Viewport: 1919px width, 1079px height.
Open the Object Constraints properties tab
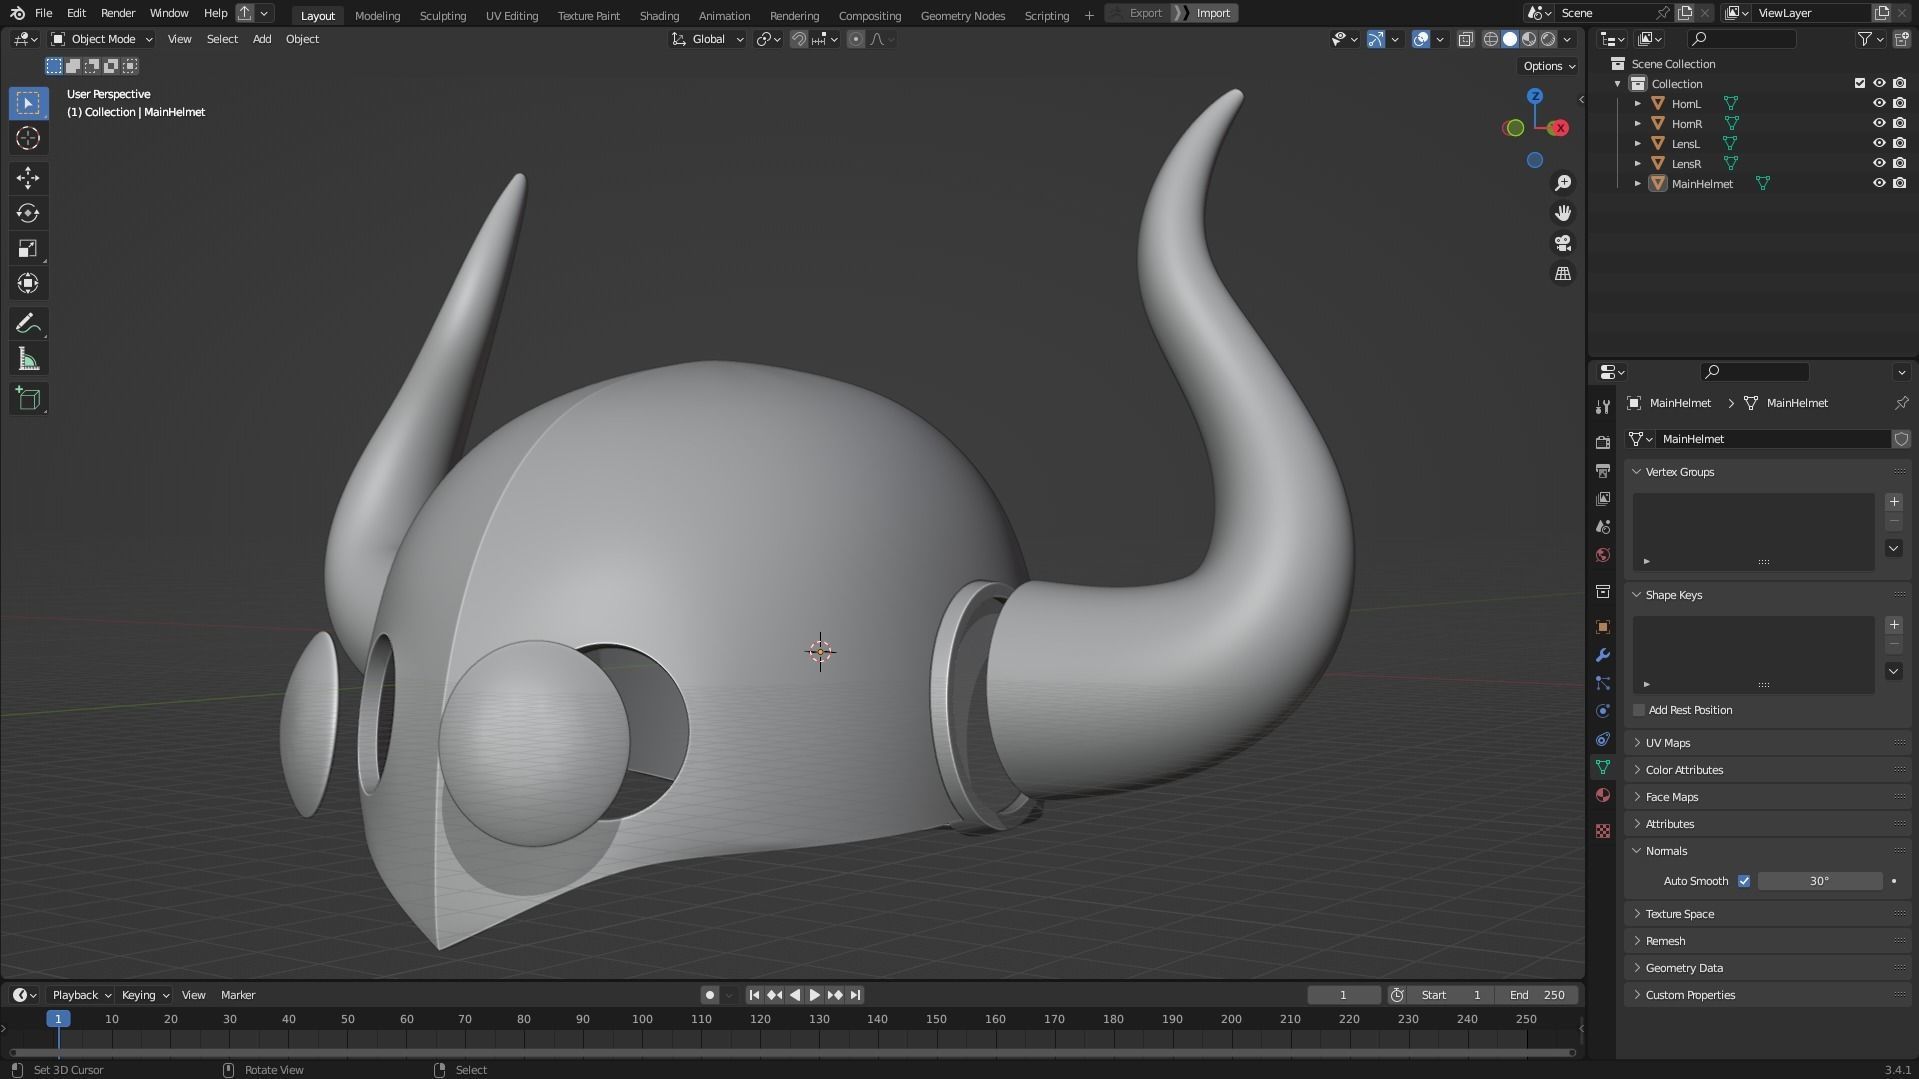pyautogui.click(x=1603, y=739)
